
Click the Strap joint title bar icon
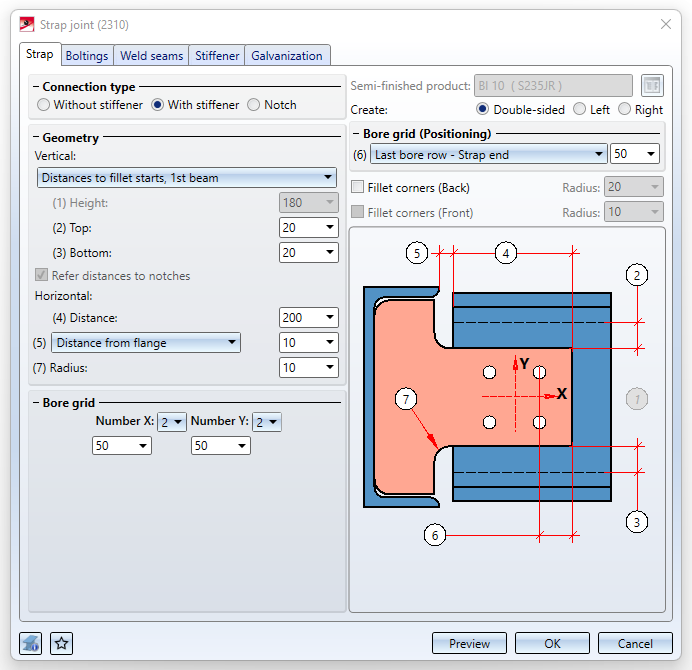[25, 25]
